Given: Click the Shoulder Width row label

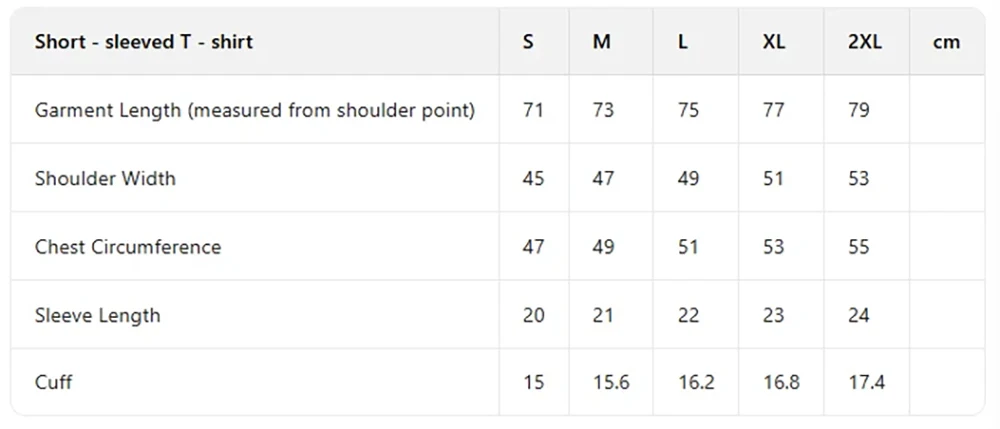Looking at the screenshot, I should [105, 179].
